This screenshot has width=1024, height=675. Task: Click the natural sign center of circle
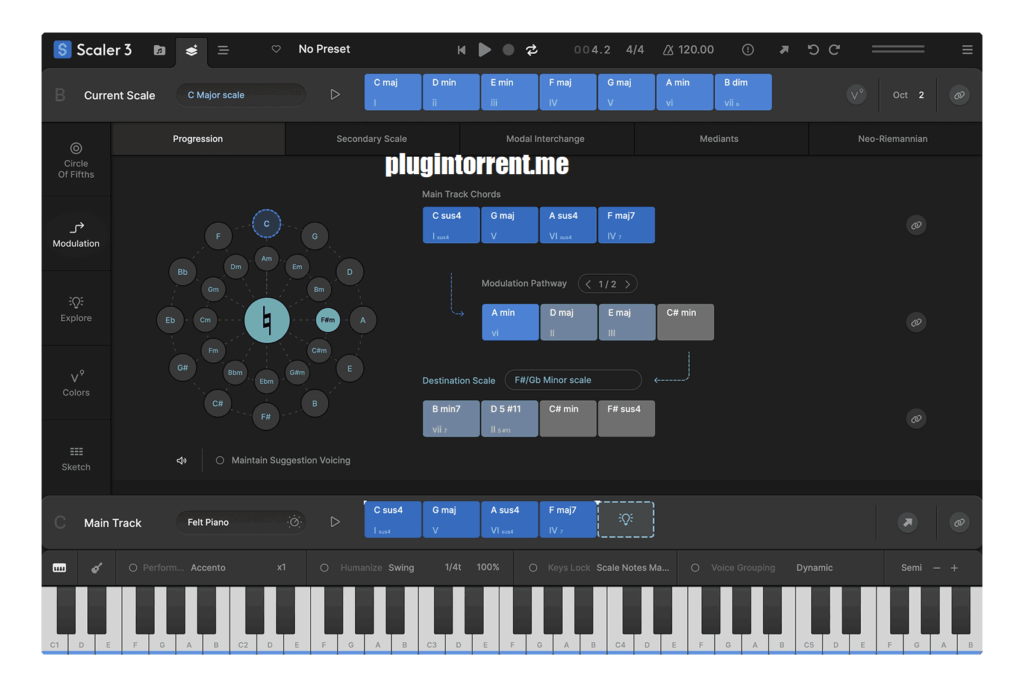click(x=266, y=320)
